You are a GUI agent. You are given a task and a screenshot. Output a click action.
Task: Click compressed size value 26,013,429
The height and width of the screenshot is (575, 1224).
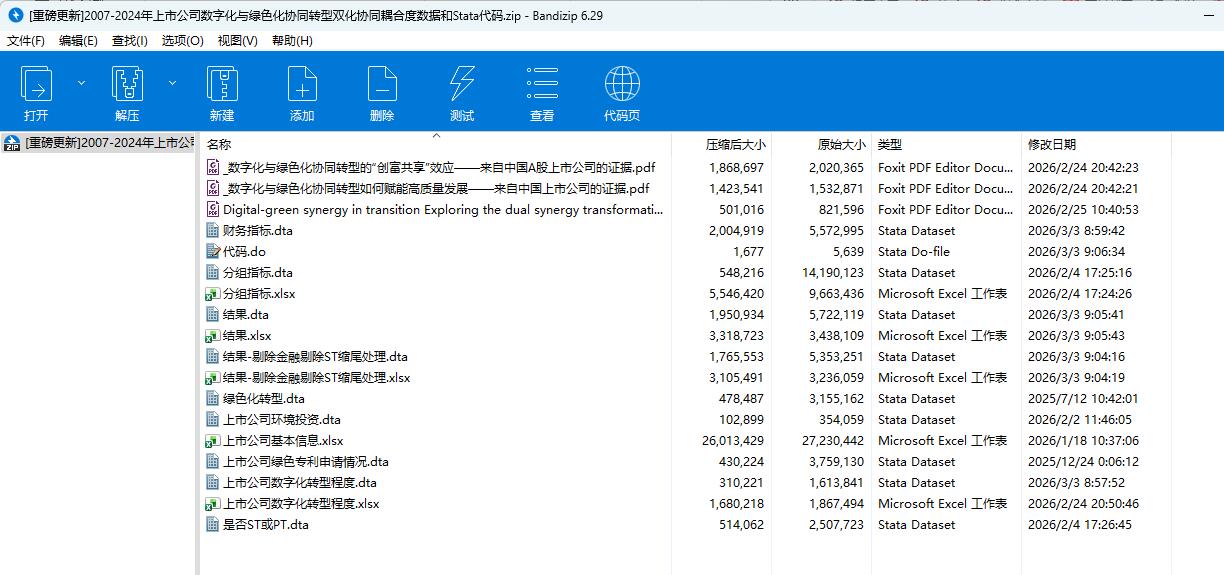733,441
